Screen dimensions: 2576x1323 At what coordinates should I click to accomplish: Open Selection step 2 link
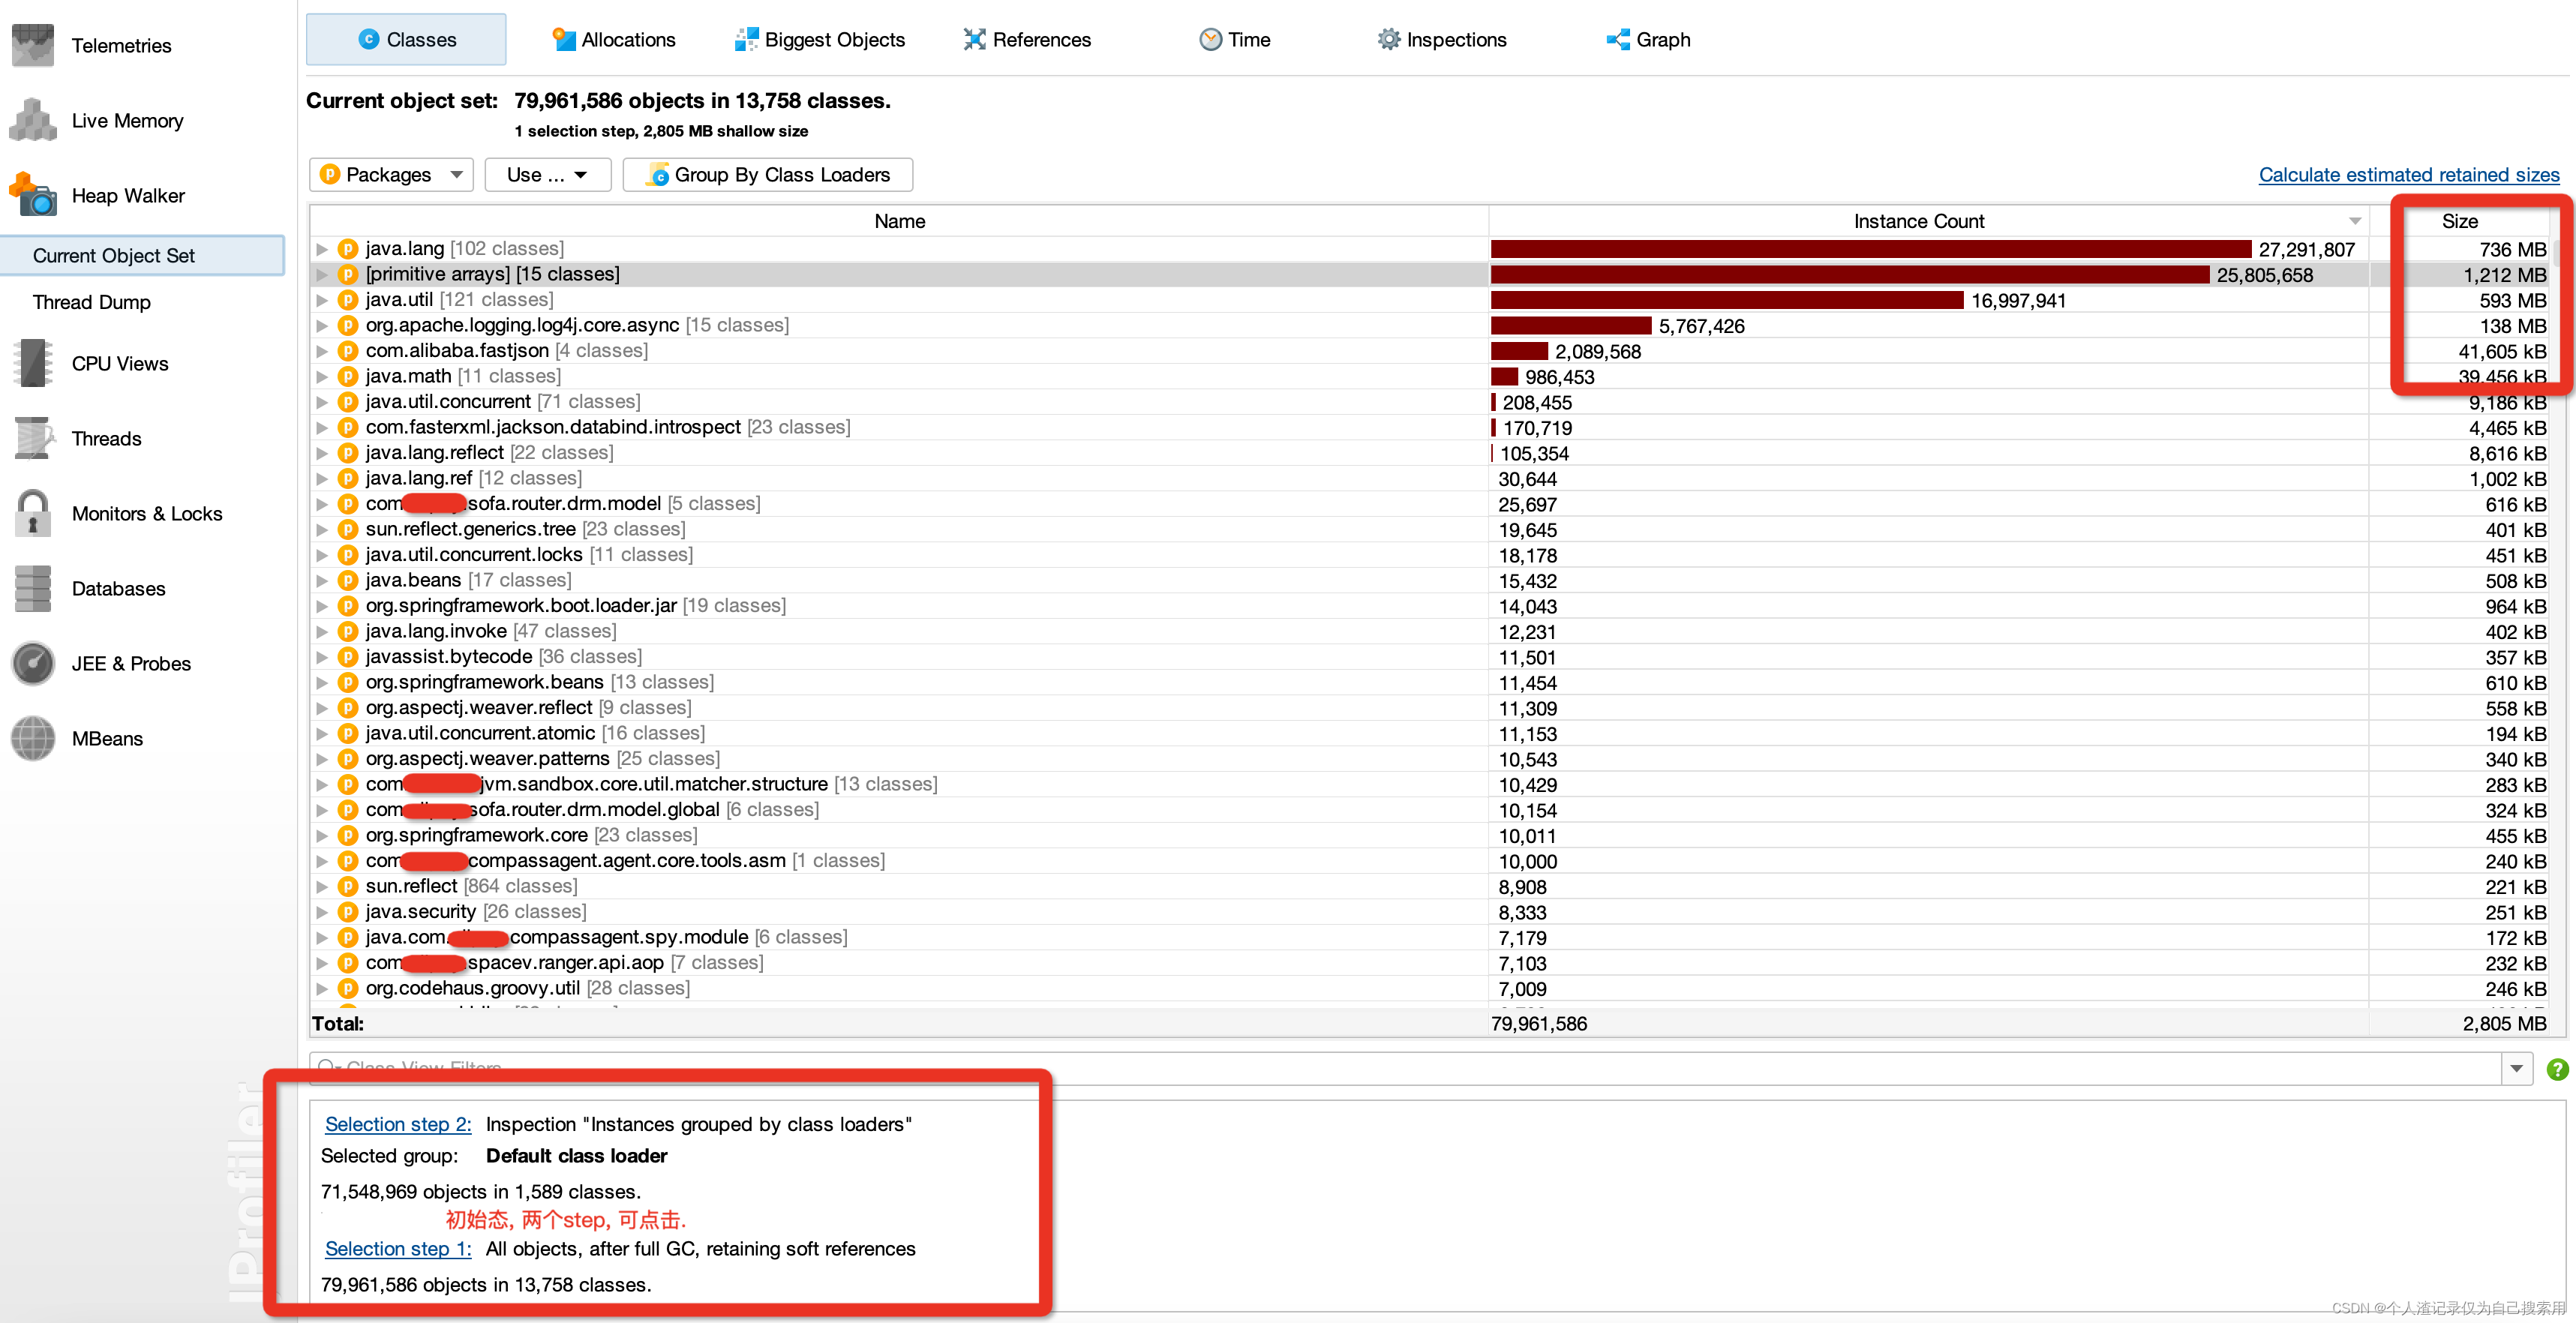point(397,1124)
